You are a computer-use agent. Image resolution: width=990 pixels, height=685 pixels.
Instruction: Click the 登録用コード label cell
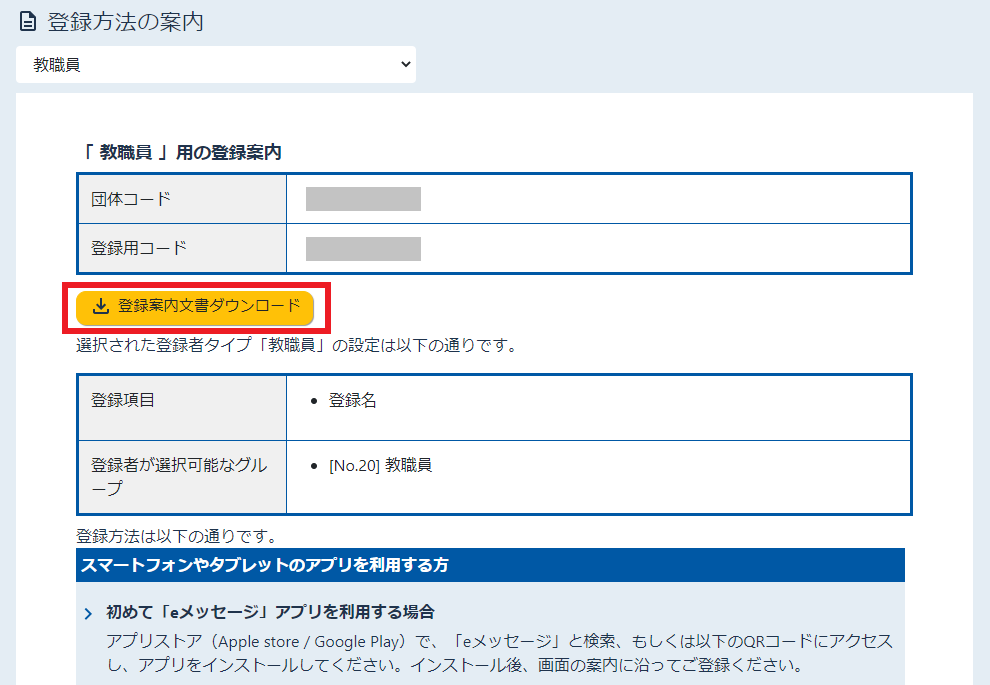[x=182, y=249]
